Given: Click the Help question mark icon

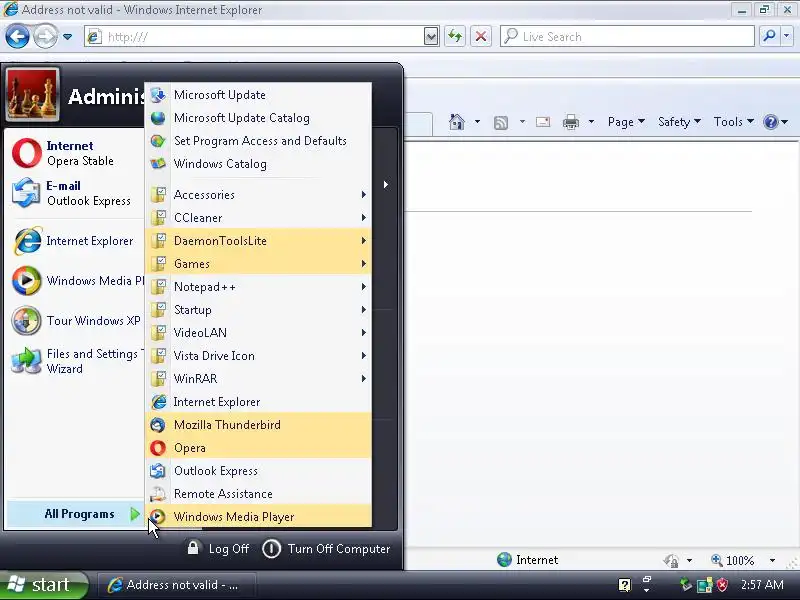Looking at the screenshot, I should point(770,122).
